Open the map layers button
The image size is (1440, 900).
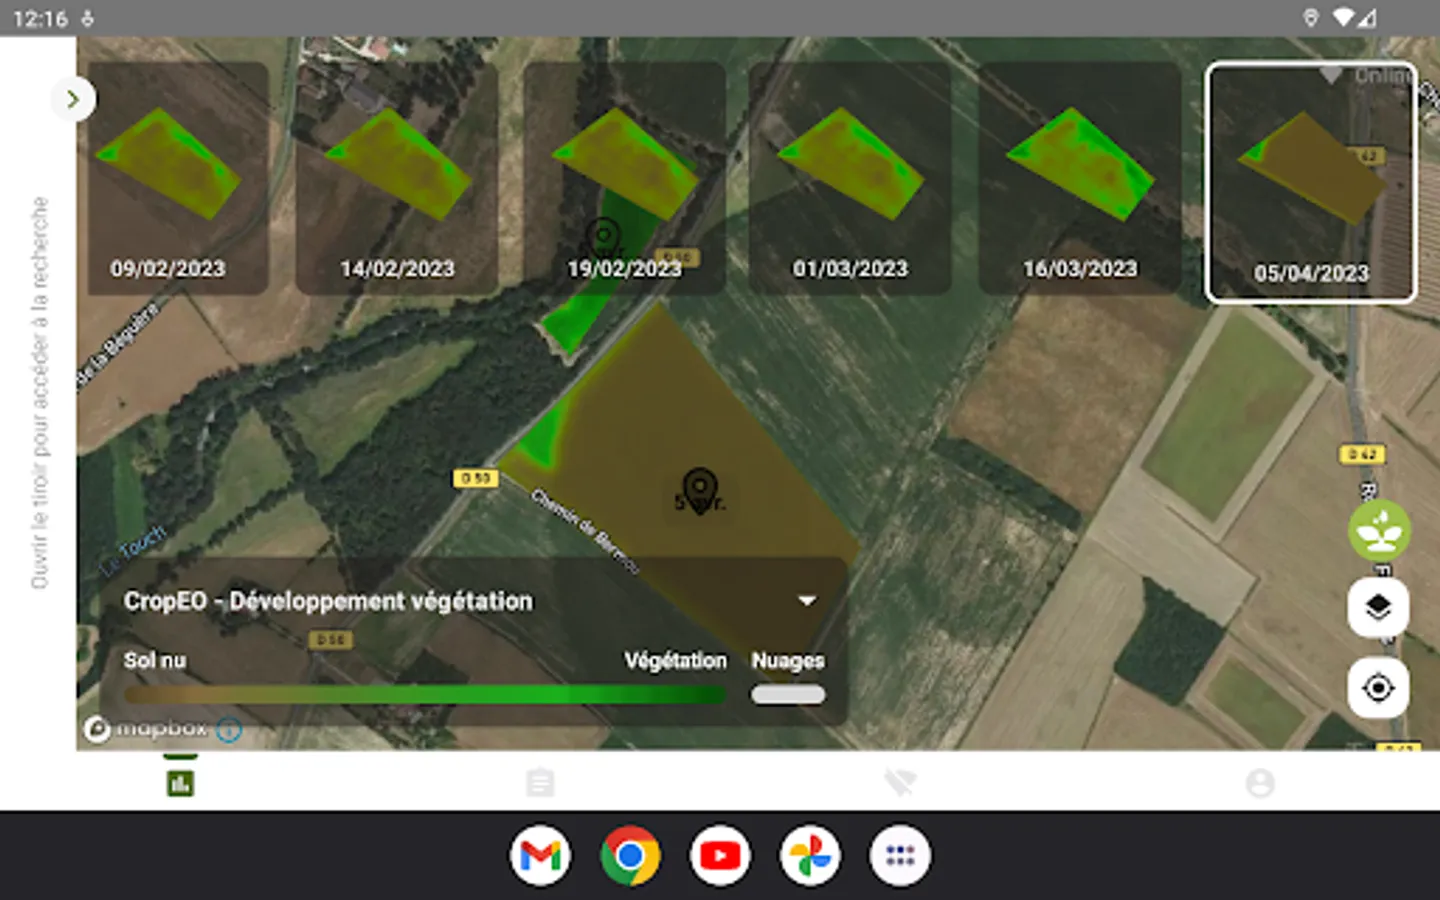[x=1379, y=607]
